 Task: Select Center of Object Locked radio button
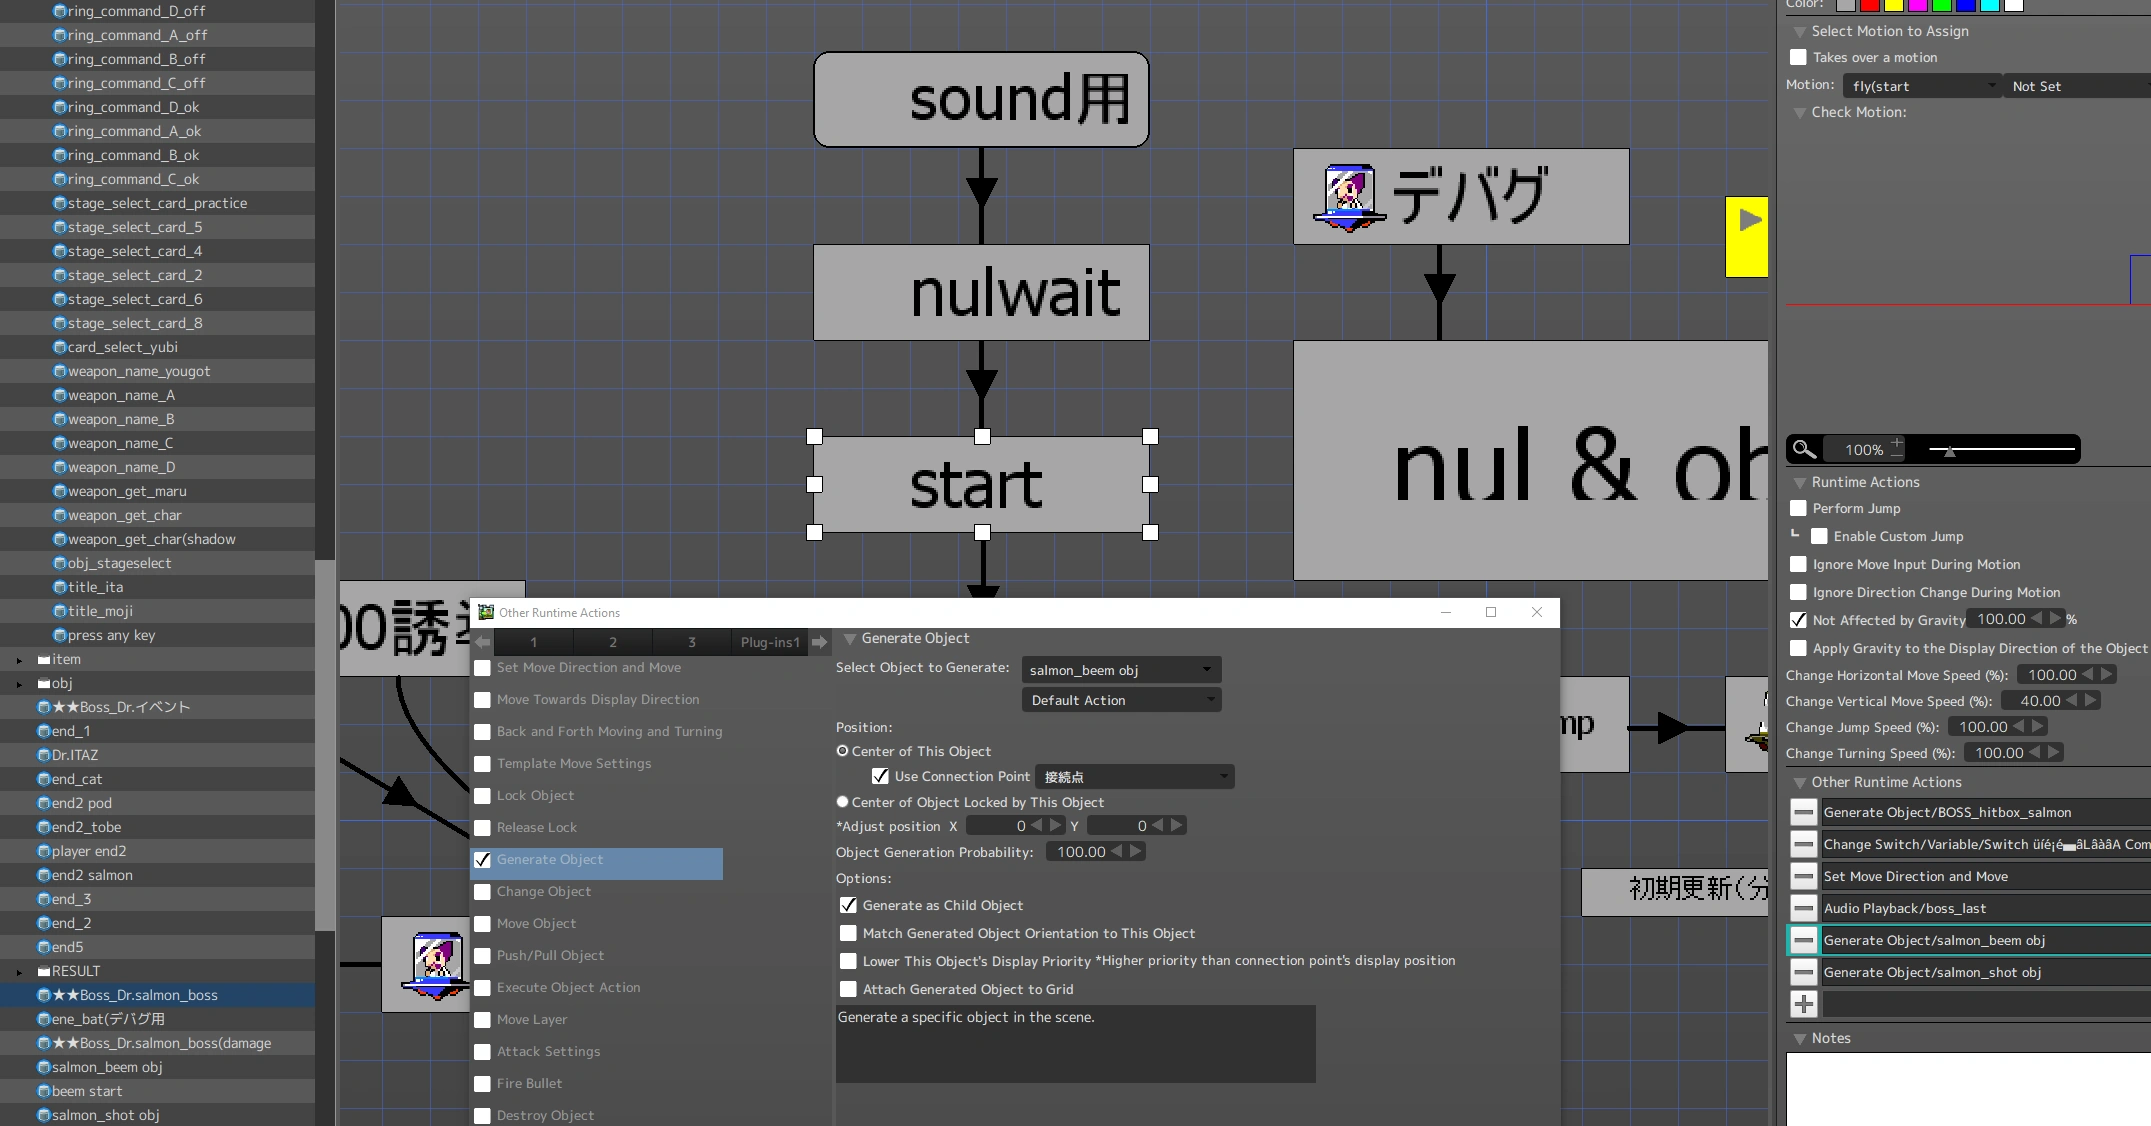point(842,802)
